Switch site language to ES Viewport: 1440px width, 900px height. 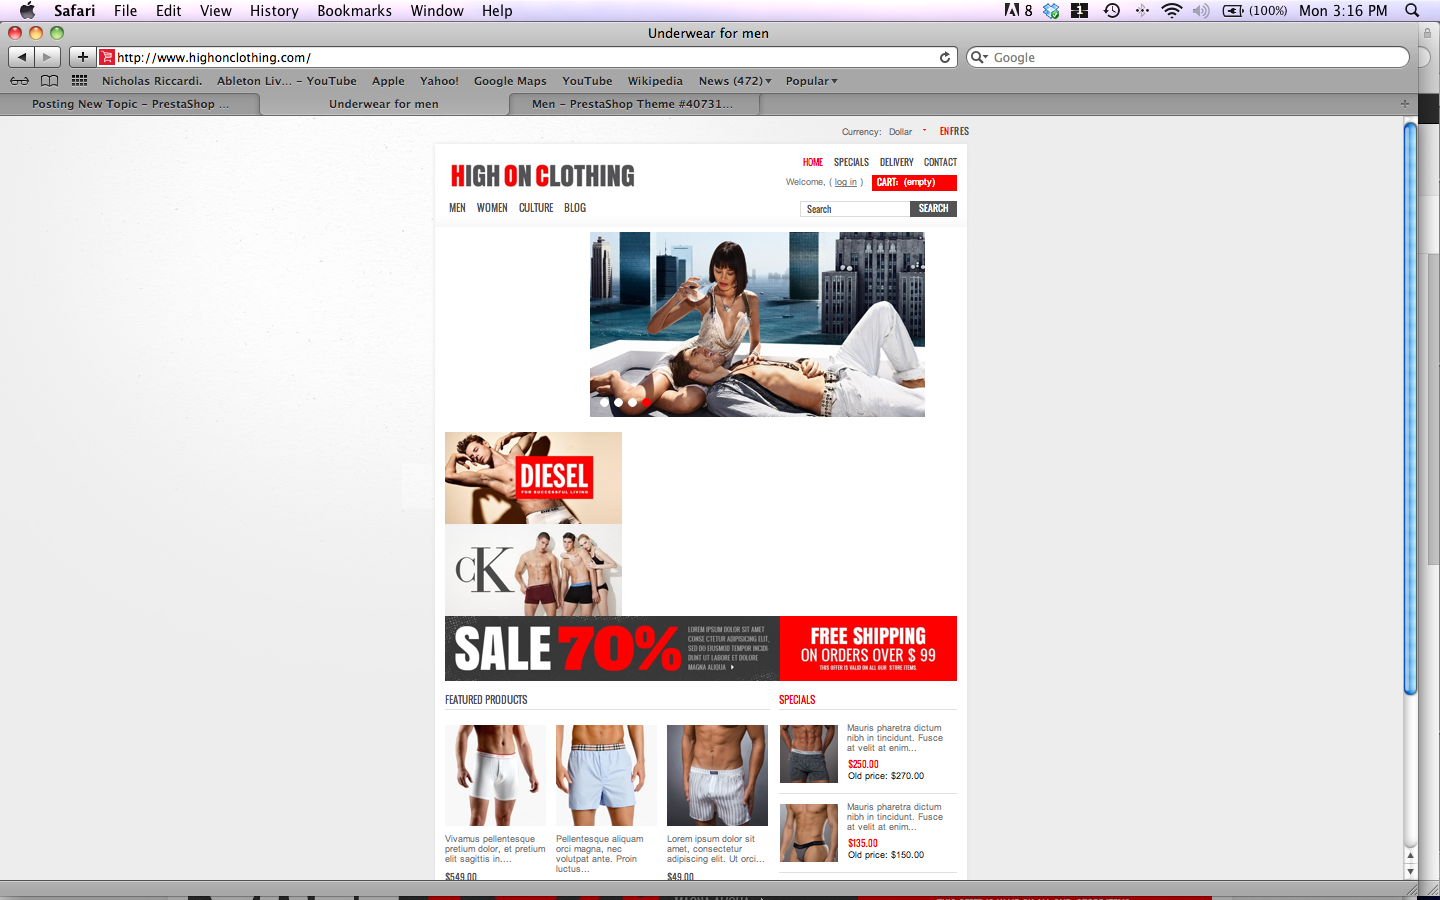click(964, 131)
